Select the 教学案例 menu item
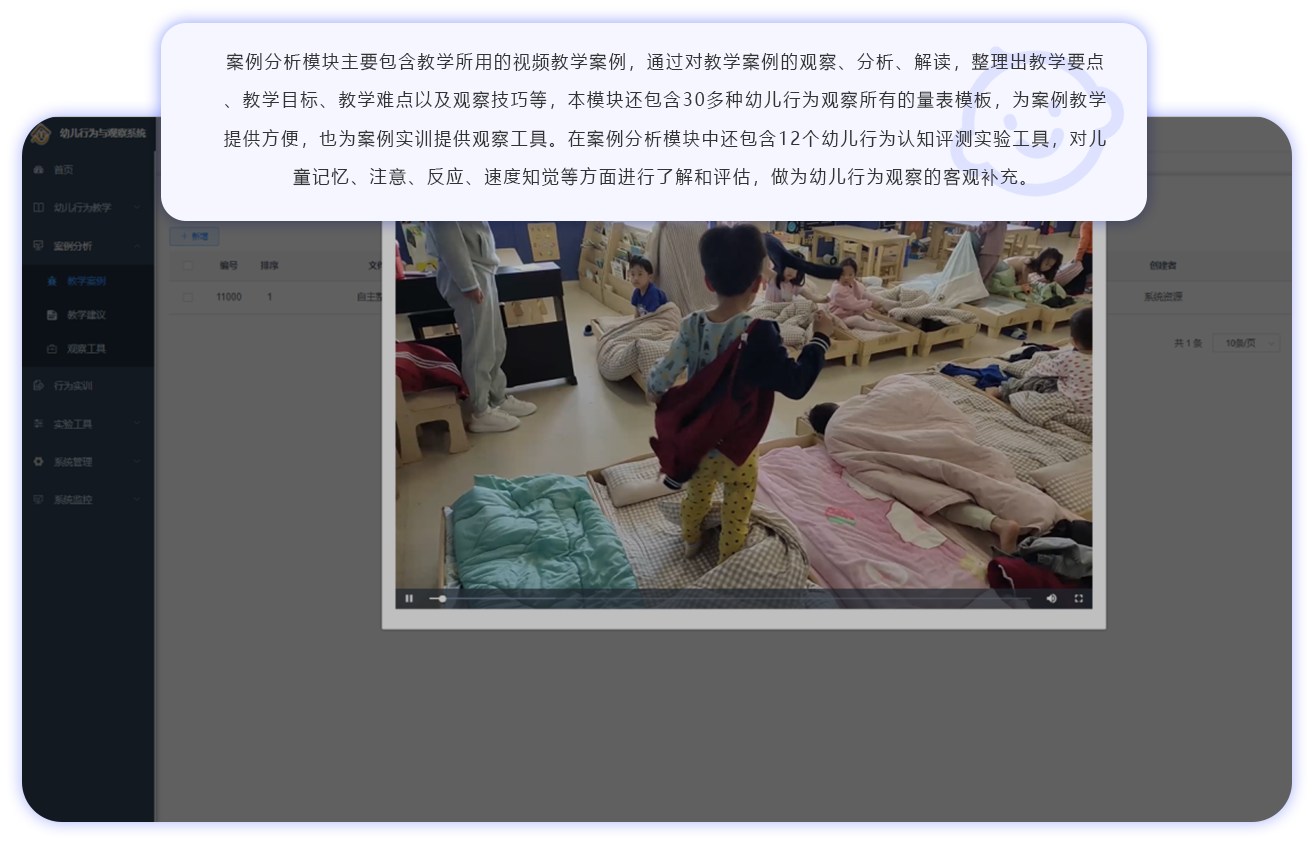 tap(86, 281)
